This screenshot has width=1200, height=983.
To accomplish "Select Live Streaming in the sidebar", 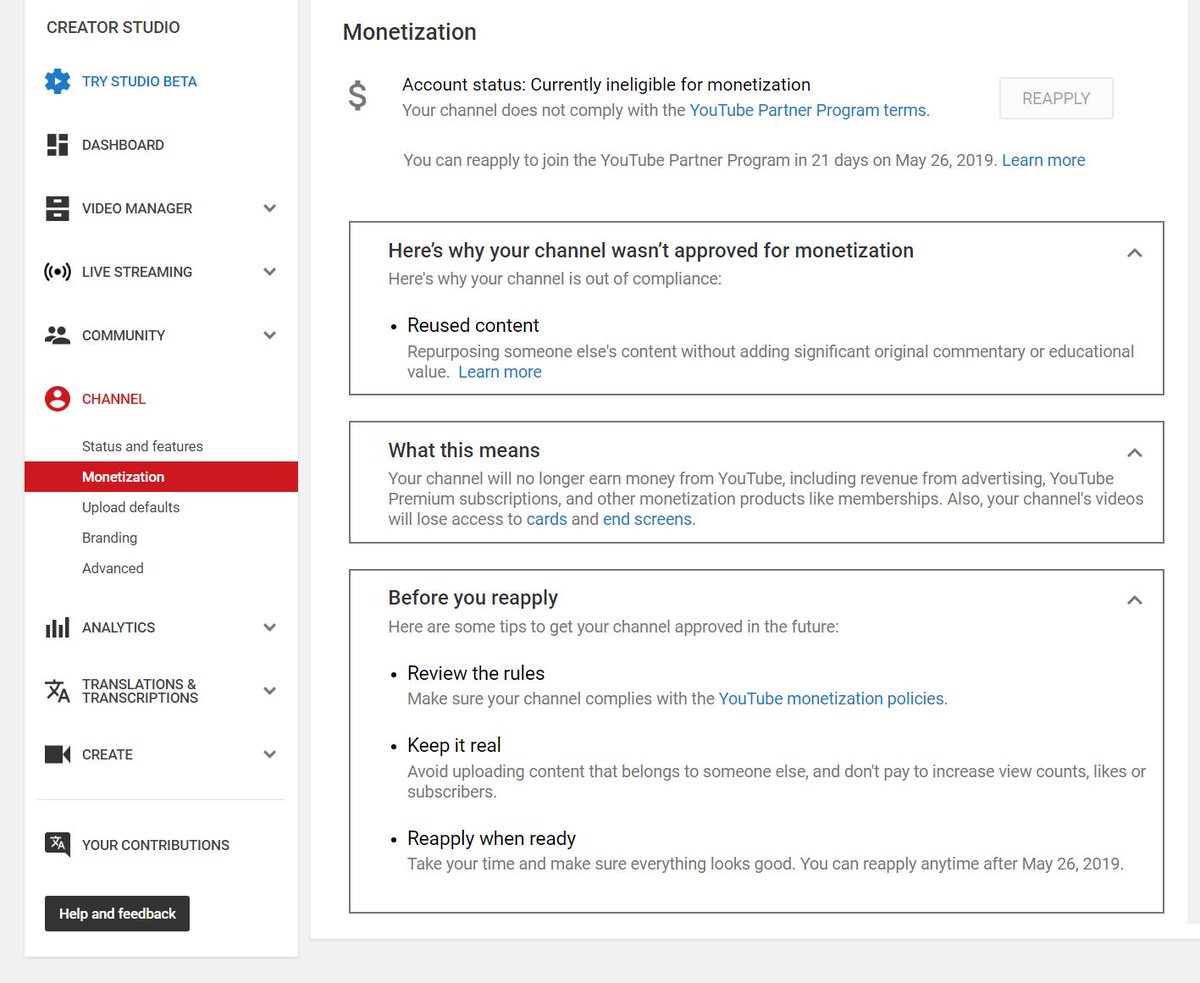I will pos(137,272).
